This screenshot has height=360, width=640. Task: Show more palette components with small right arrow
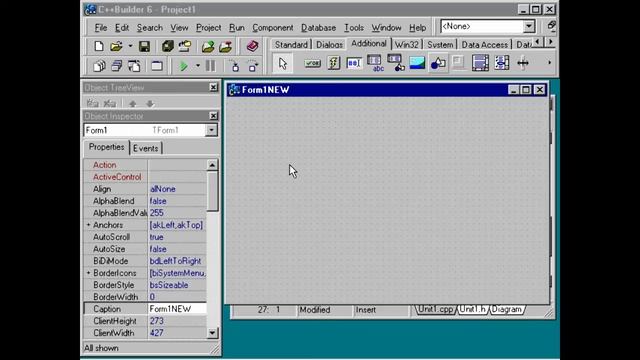coord(549,63)
